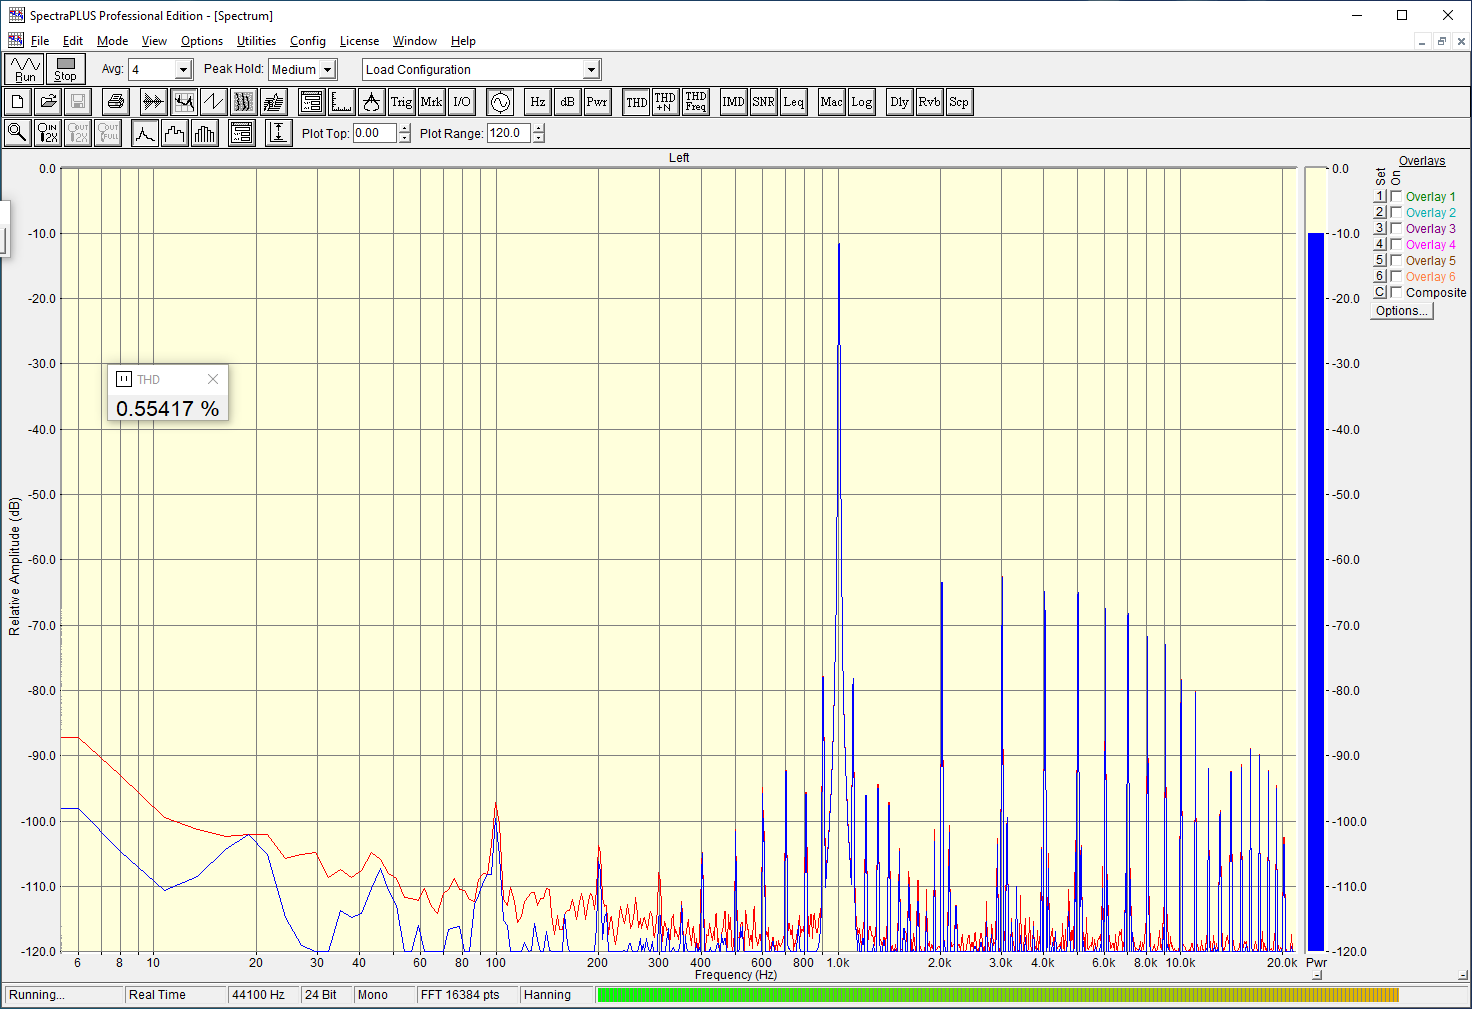
Task: Print the spectrum with printer icon
Action: point(115,102)
